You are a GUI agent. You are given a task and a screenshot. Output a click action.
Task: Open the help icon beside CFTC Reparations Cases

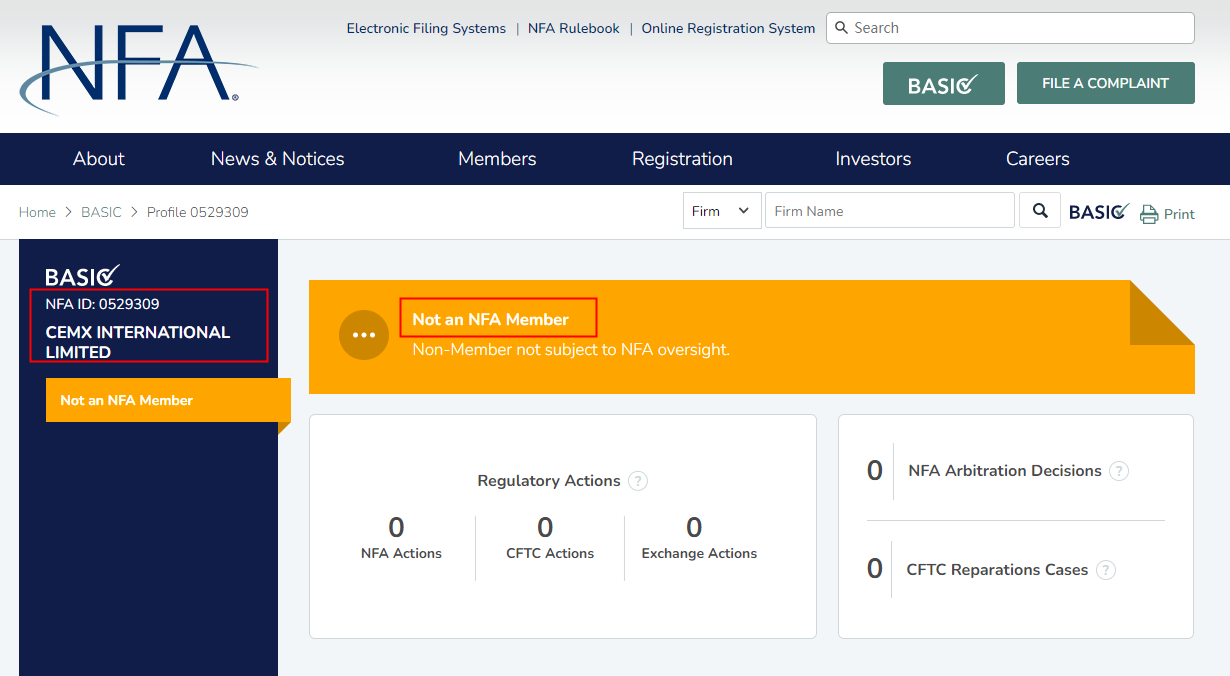[x=1105, y=570]
